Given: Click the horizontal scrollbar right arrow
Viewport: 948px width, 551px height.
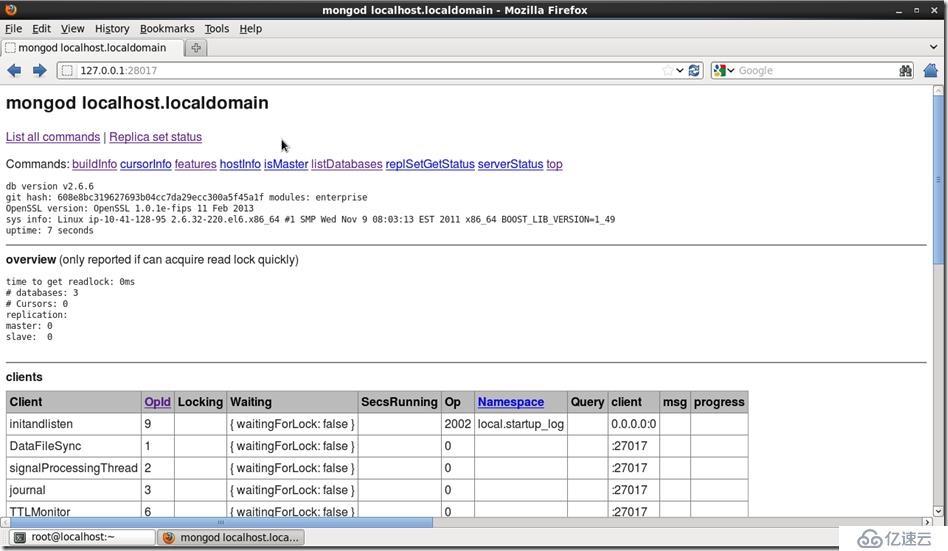Looking at the screenshot, I should pyautogui.click(x=927, y=522).
